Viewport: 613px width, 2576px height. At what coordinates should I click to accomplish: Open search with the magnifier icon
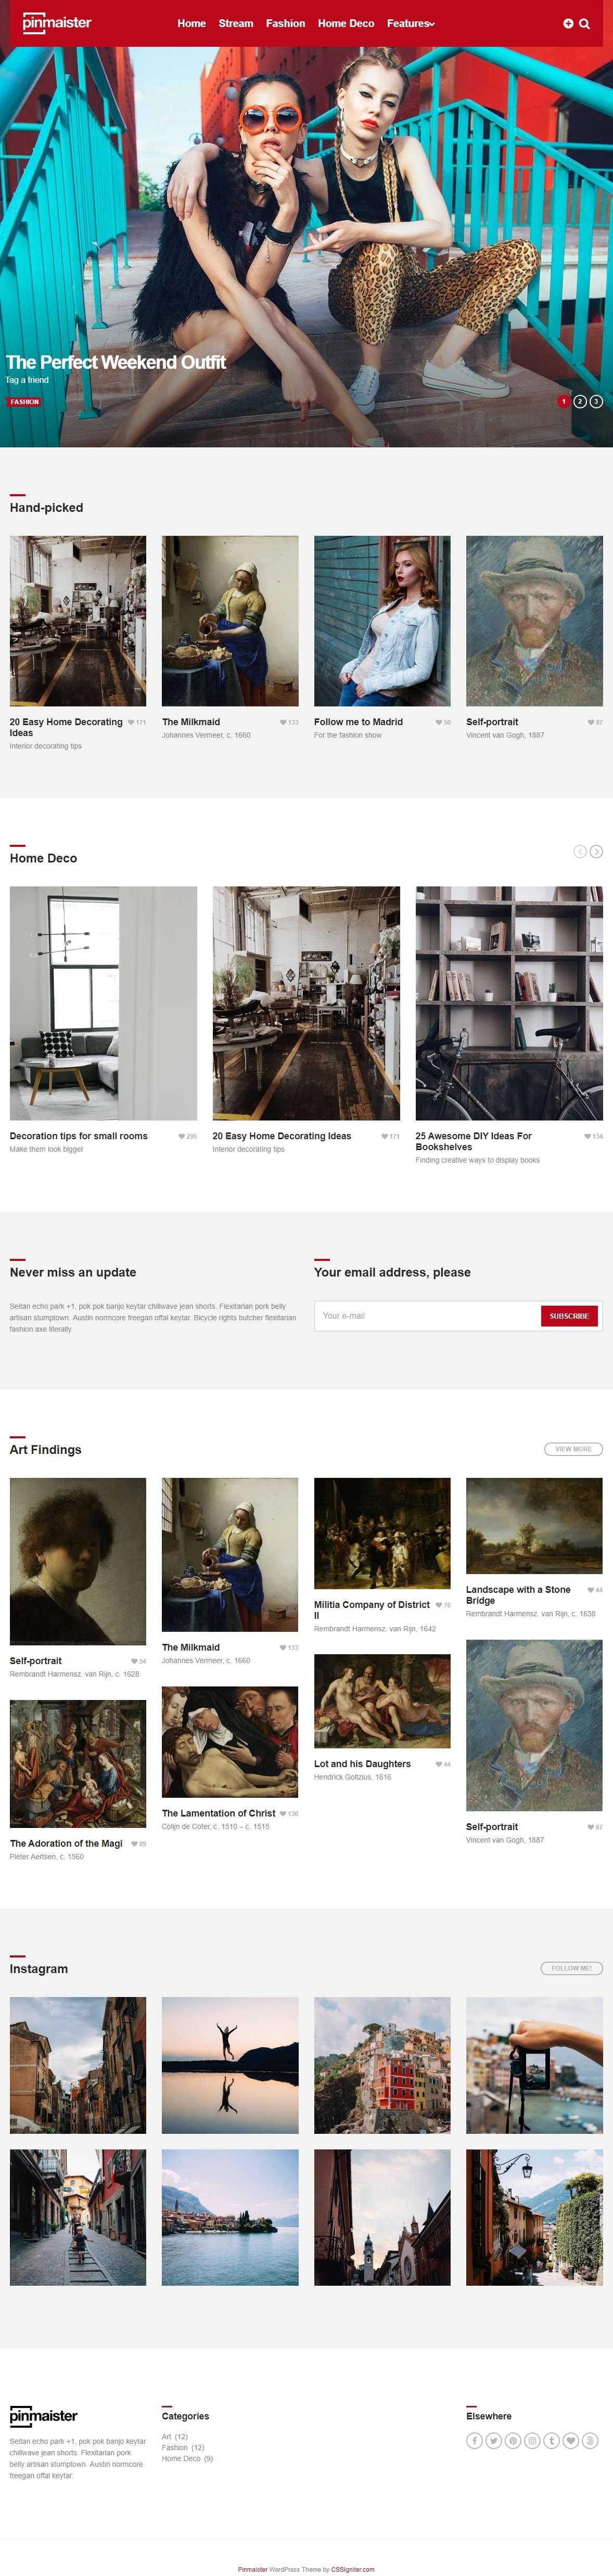click(584, 23)
